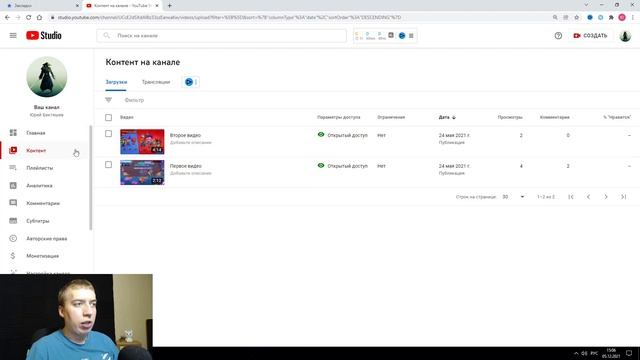Switch to the first browser tab
The image size is (640, 360).
(x=42, y=6)
